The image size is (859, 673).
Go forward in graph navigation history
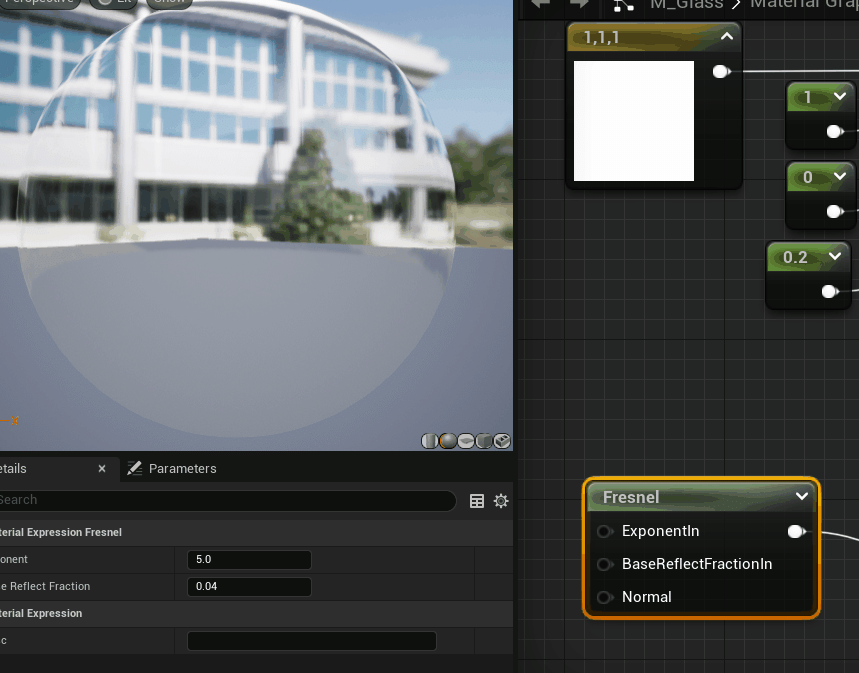579,4
